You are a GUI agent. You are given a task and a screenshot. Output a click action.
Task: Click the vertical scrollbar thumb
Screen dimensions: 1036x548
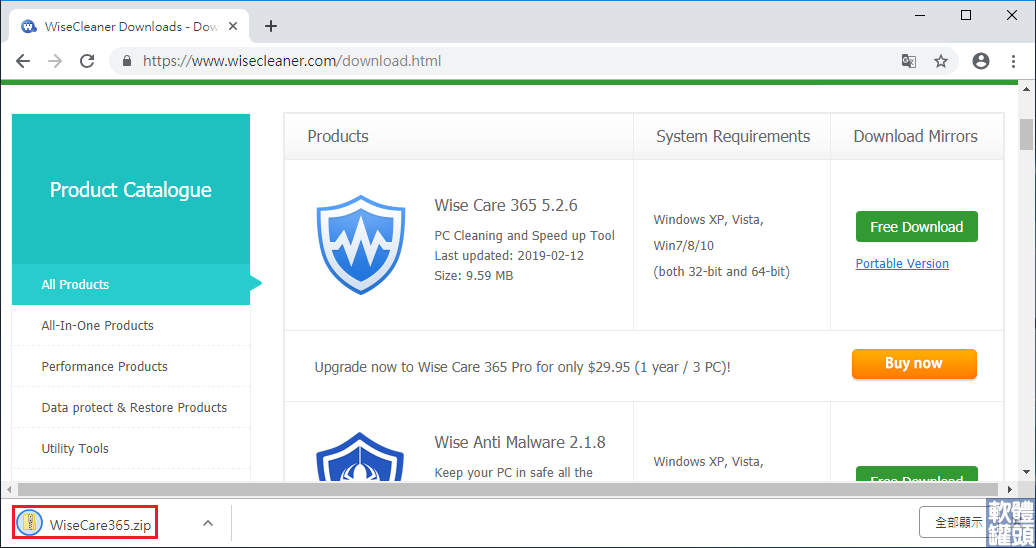[1026, 134]
